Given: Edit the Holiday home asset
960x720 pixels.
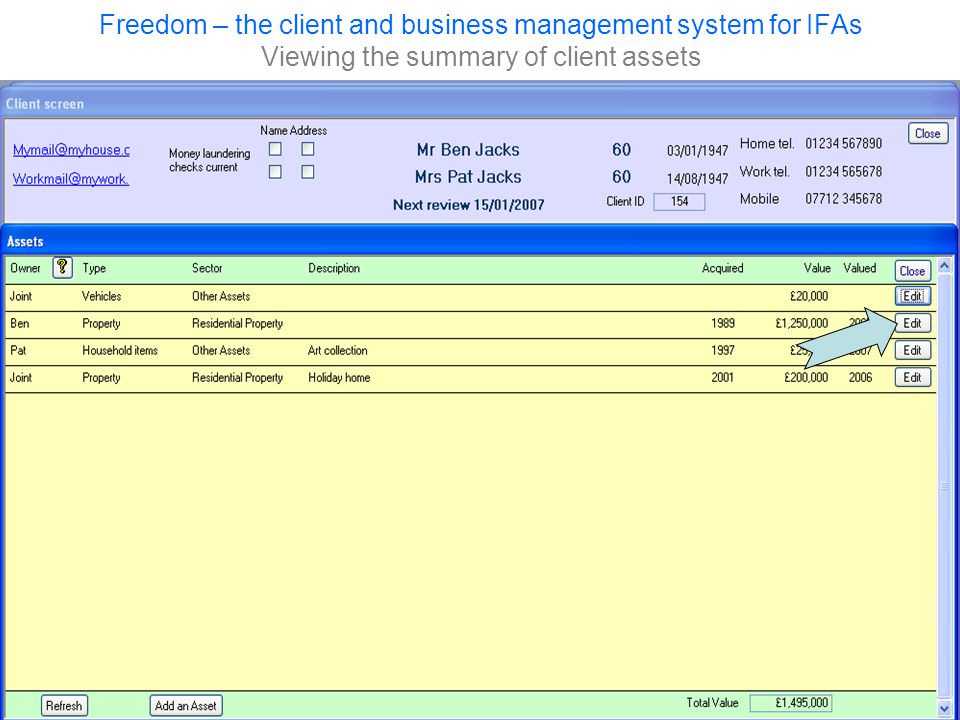Looking at the screenshot, I should pos(912,377).
